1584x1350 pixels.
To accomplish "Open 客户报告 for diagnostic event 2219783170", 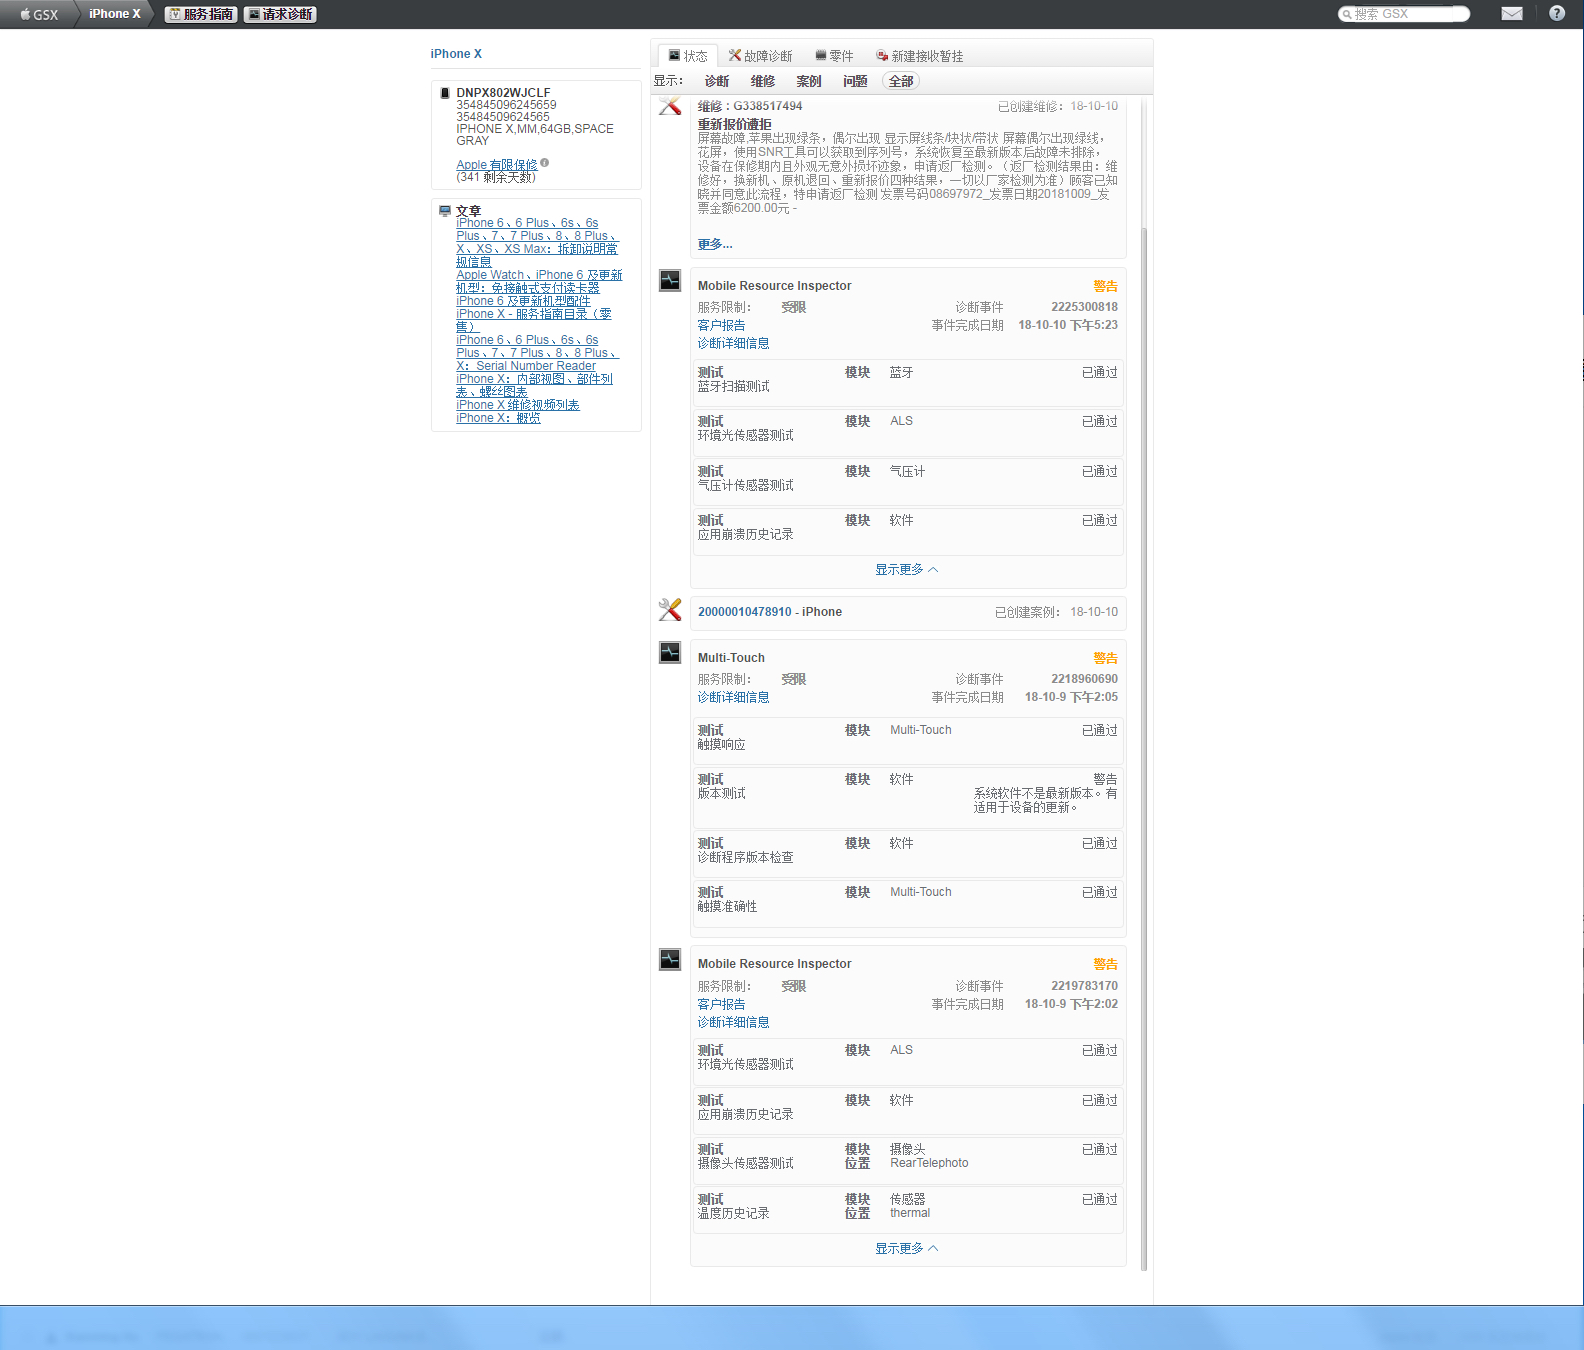I will 721,1004.
